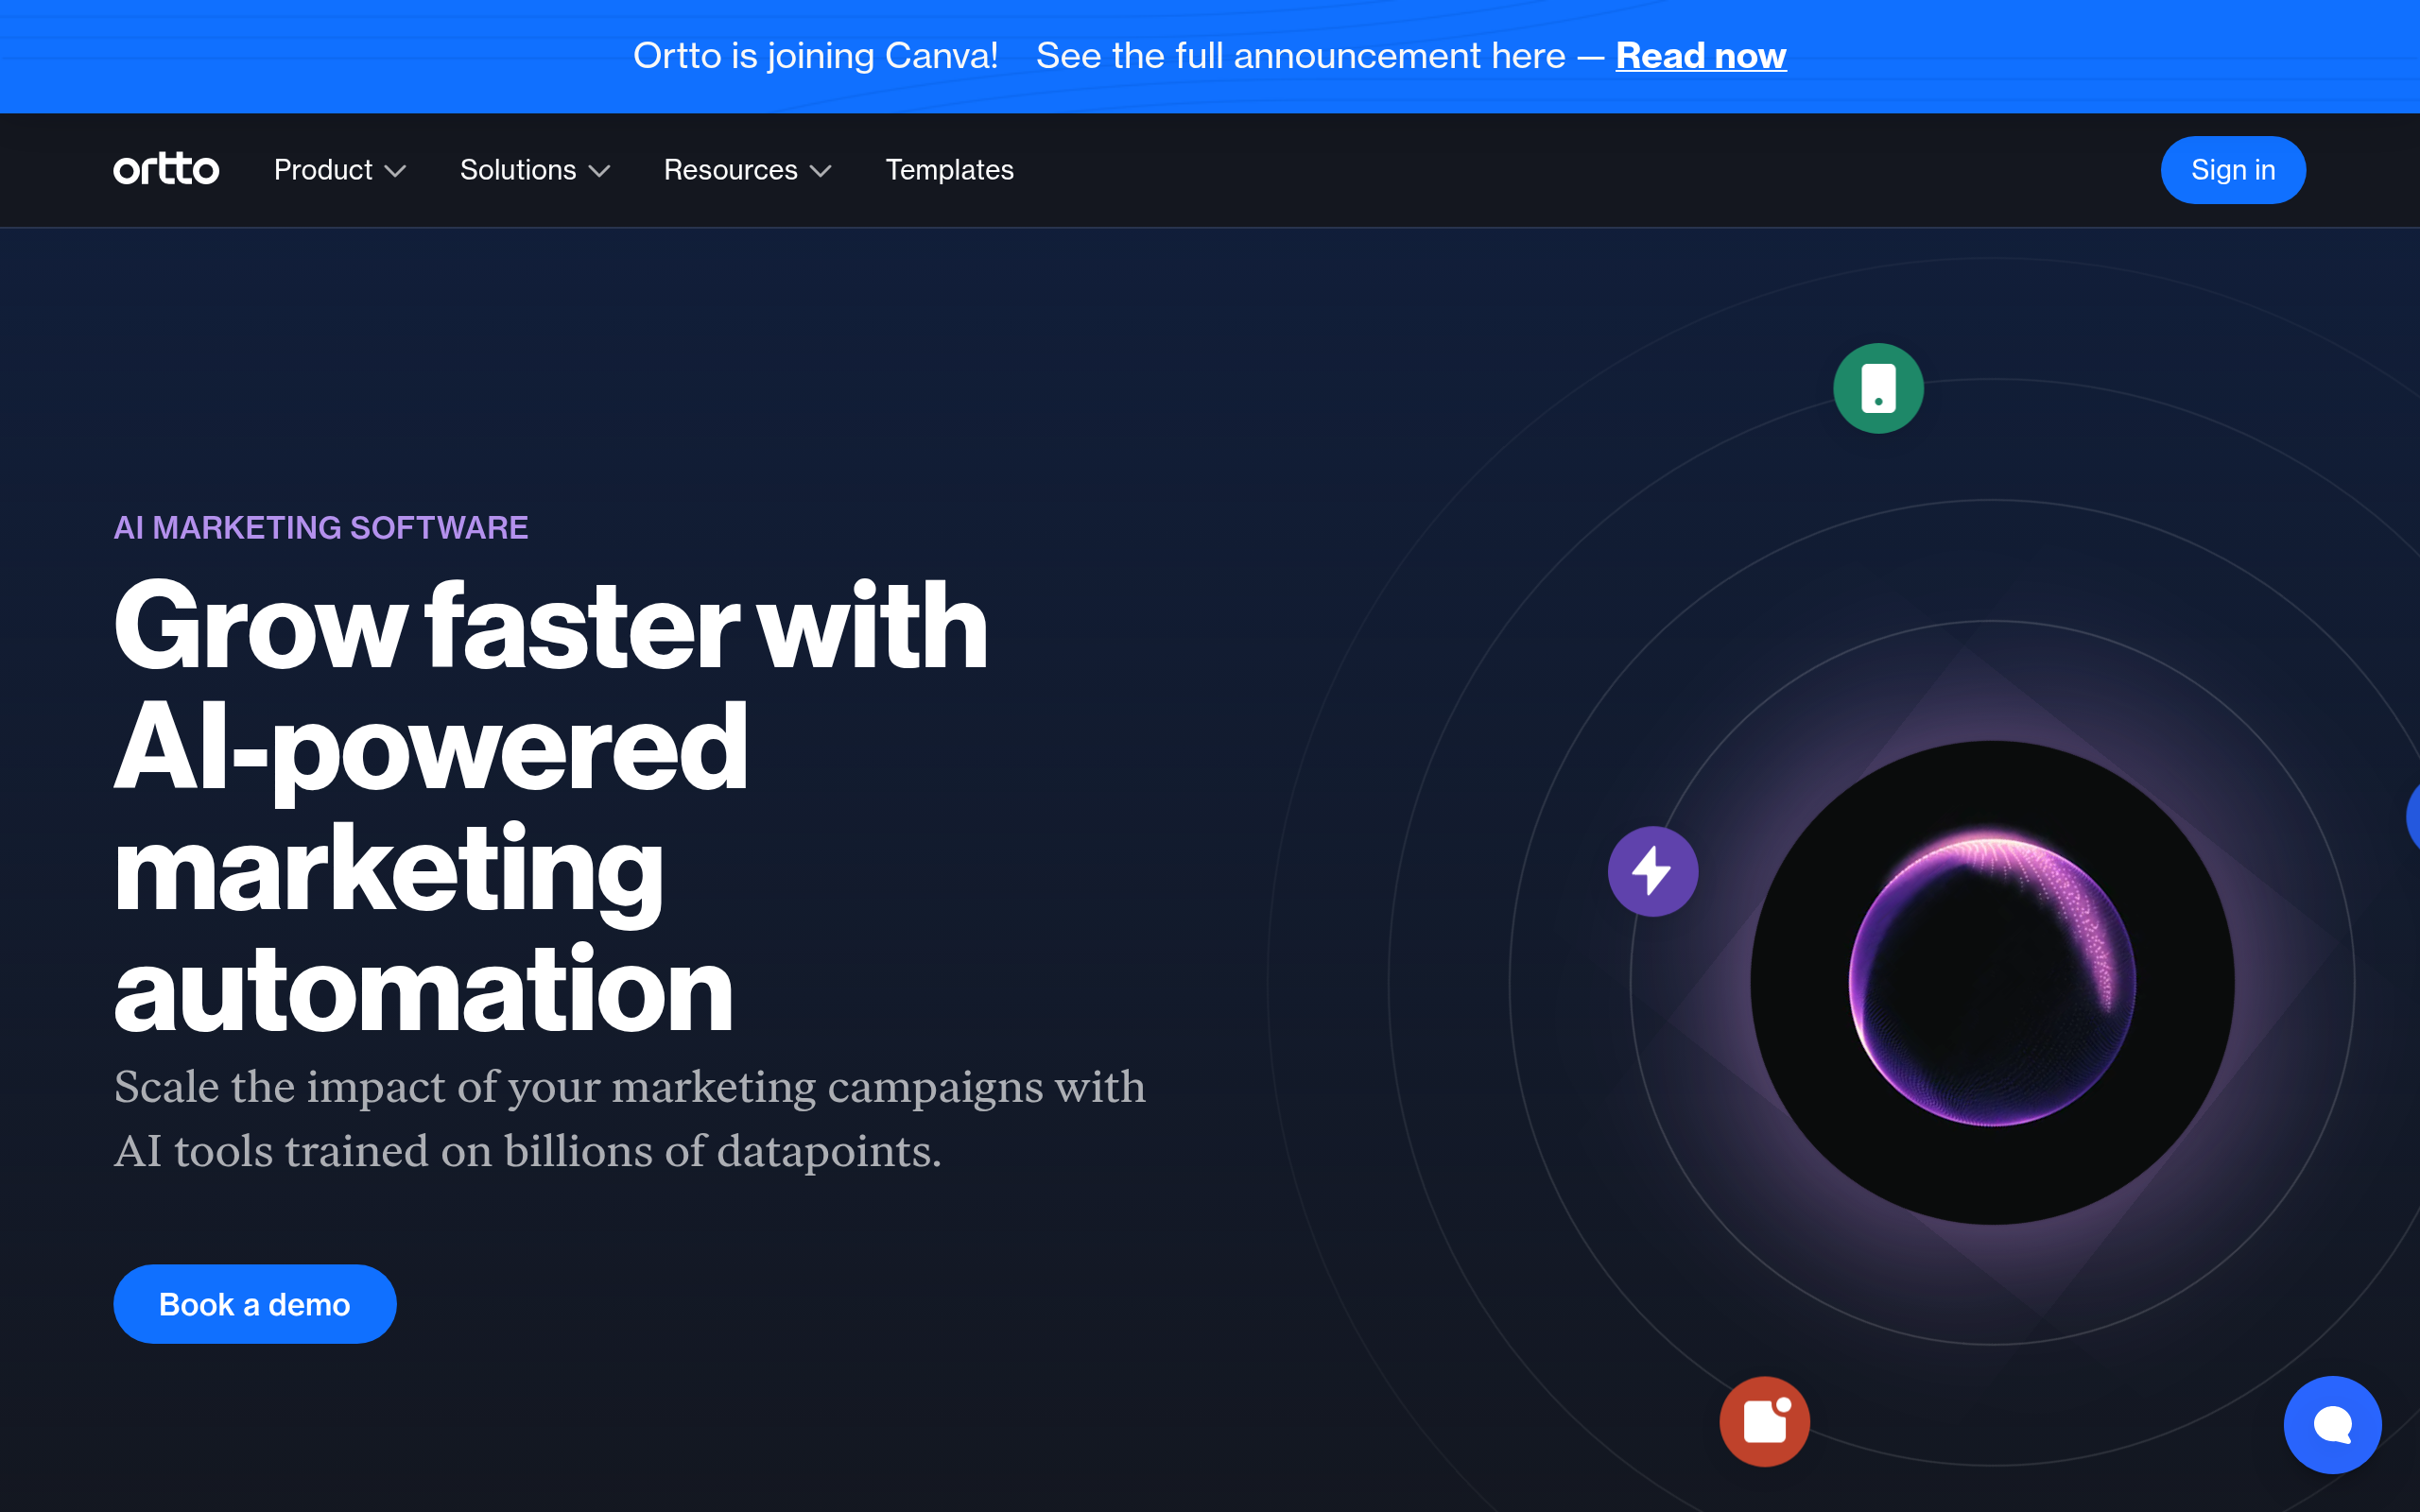2420x1512 pixels.
Task: Follow the Read now announcement link
Action: pyautogui.click(x=1701, y=56)
